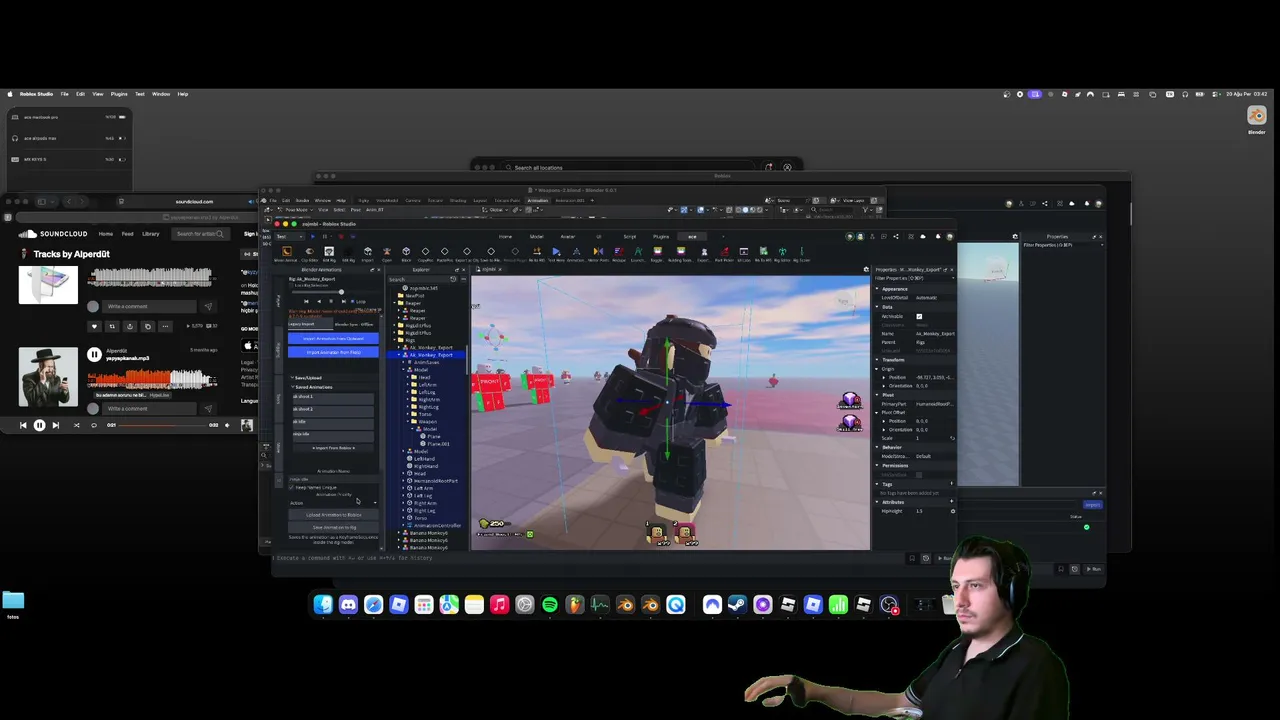Open the Plugins menu in the macOS menu bar
1280x720 pixels.
[119, 94]
